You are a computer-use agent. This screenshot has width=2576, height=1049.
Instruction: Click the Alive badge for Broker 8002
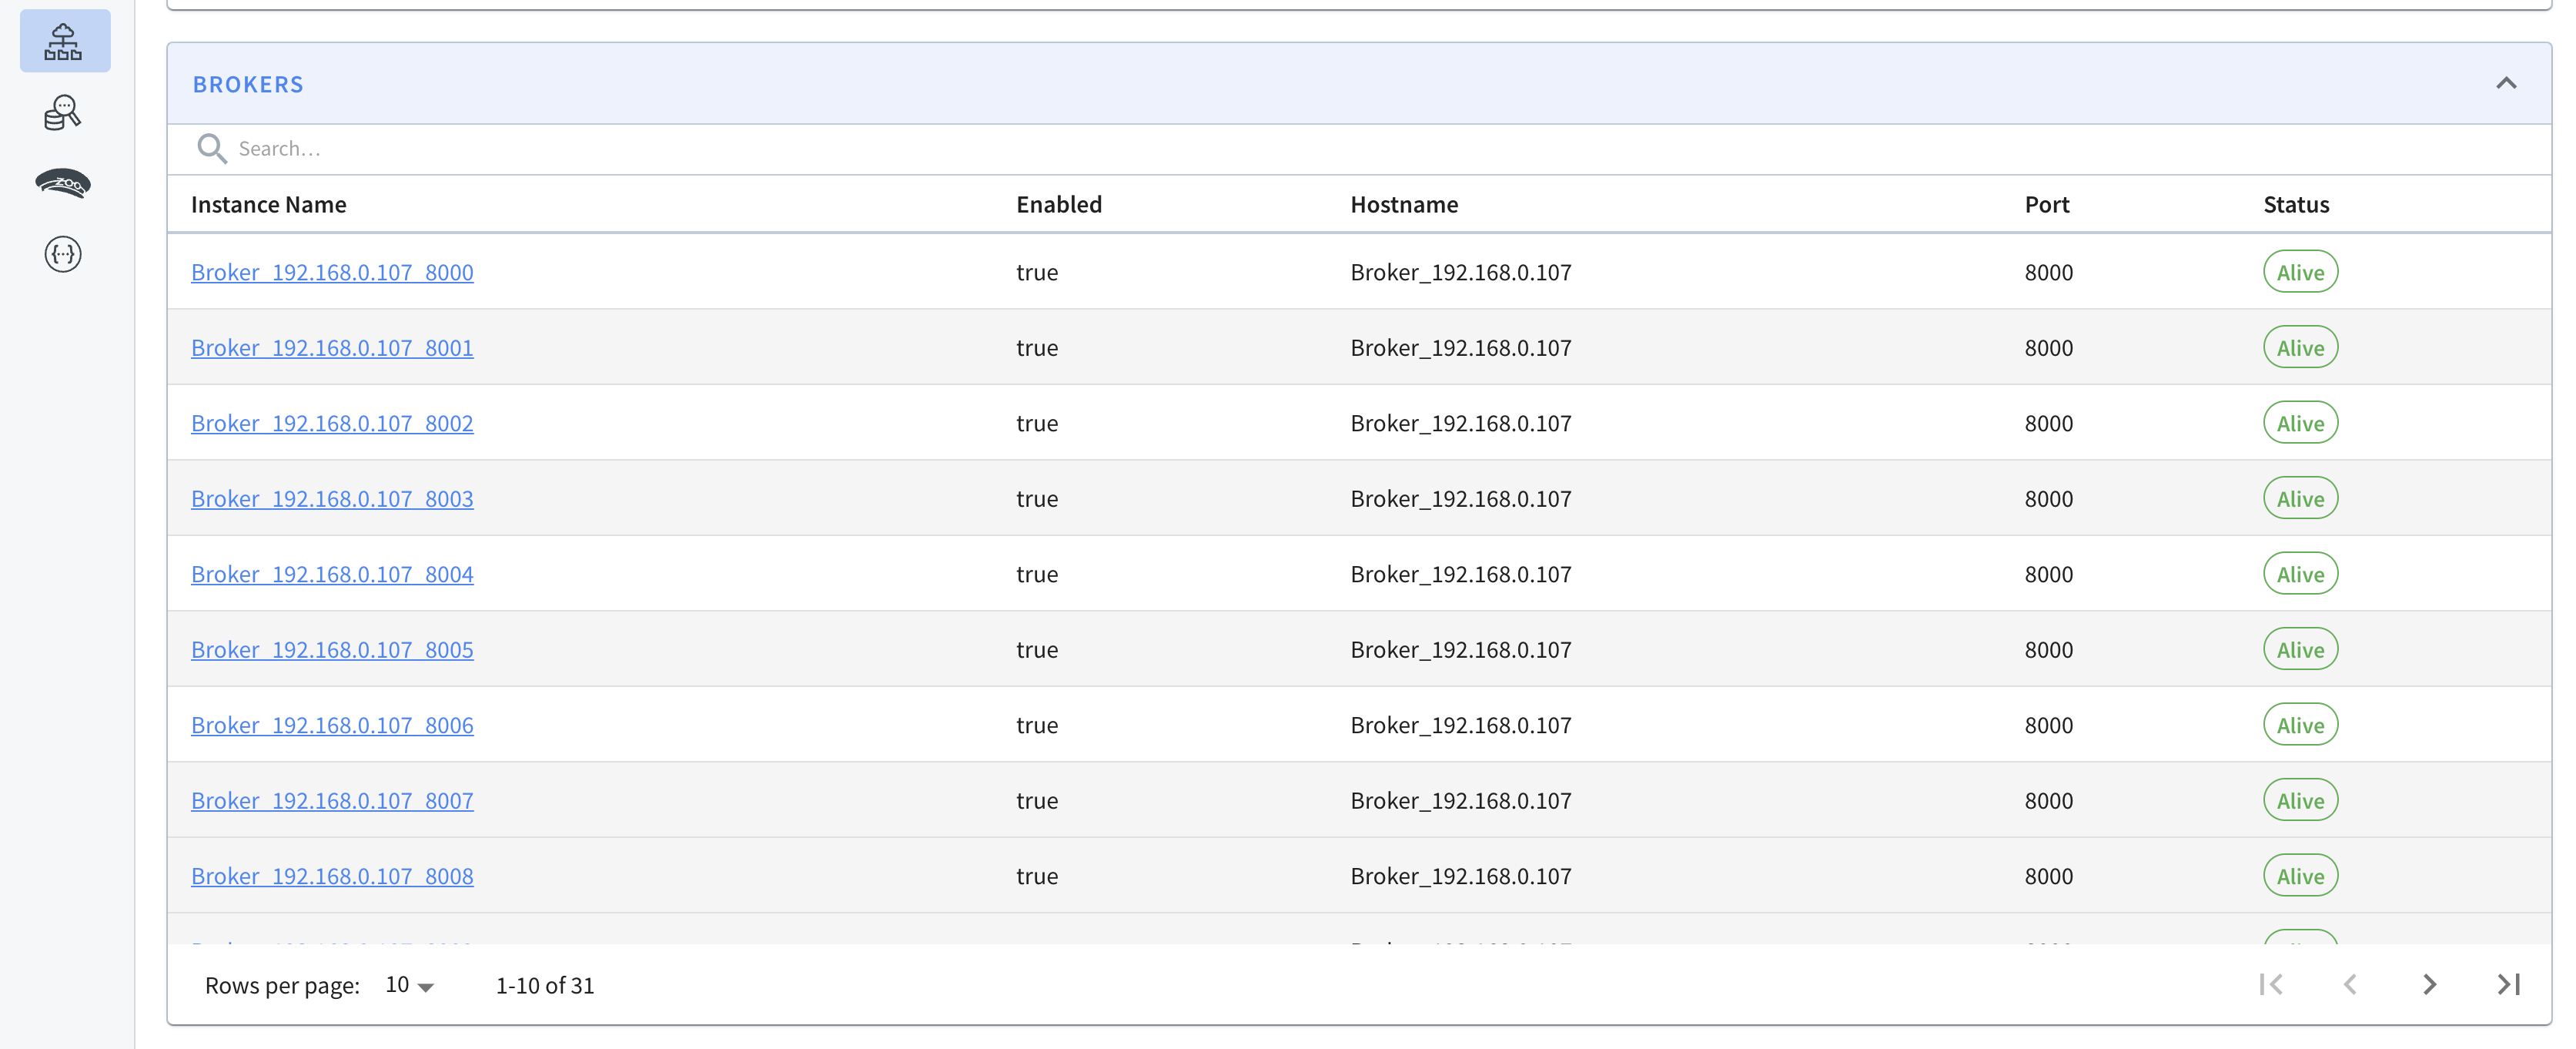point(2300,423)
